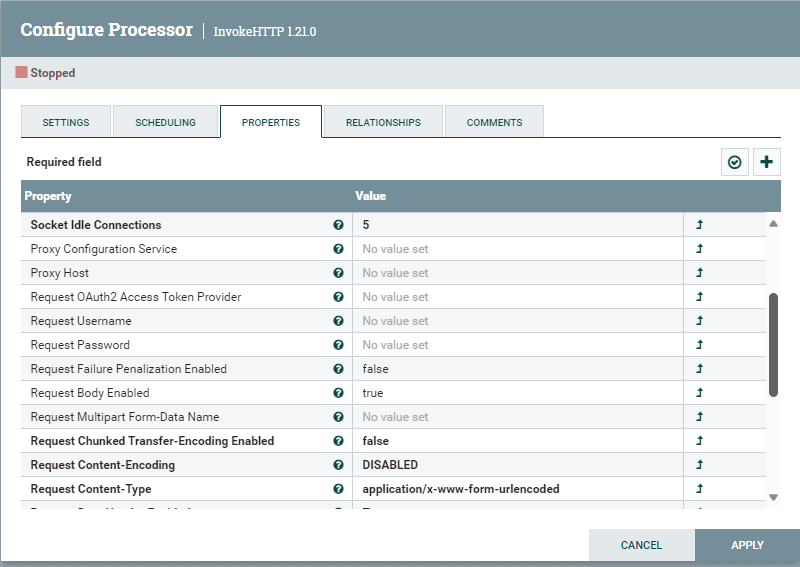The image size is (800, 567).
Task: Set Request Multipart Form-Data Name value
Action: pos(517,416)
